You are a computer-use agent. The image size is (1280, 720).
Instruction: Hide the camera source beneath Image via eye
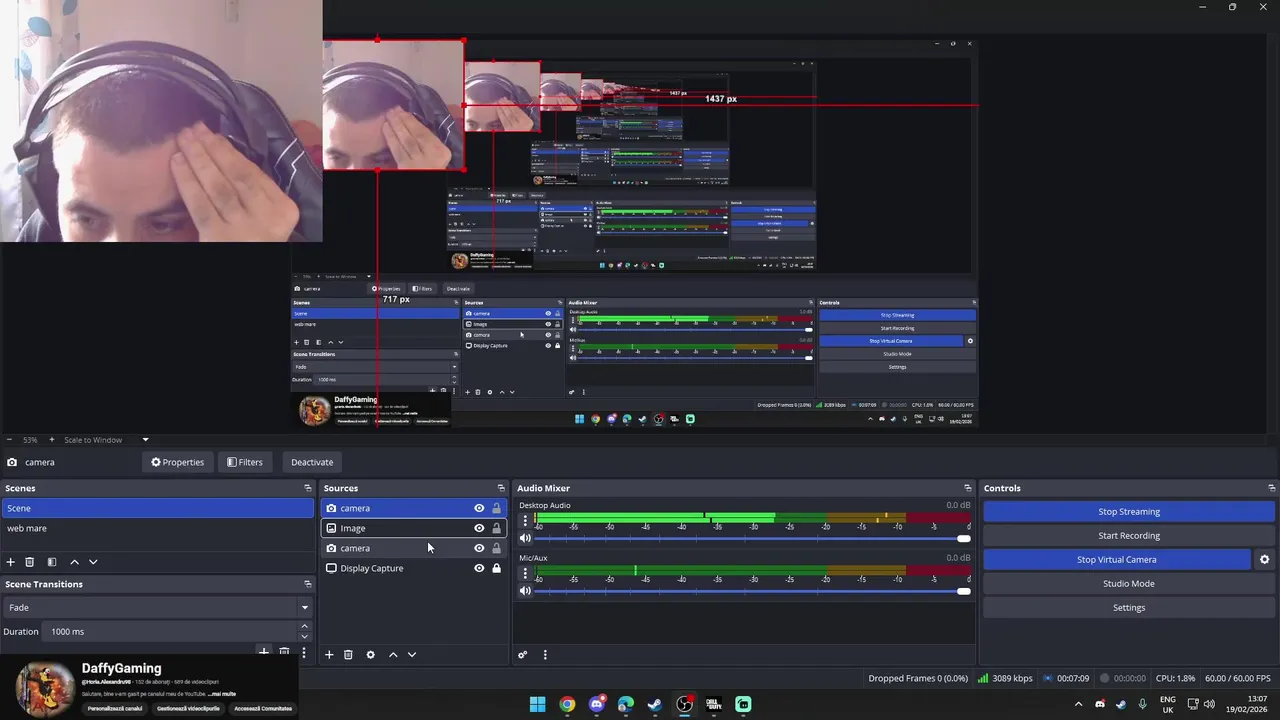click(x=479, y=548)
